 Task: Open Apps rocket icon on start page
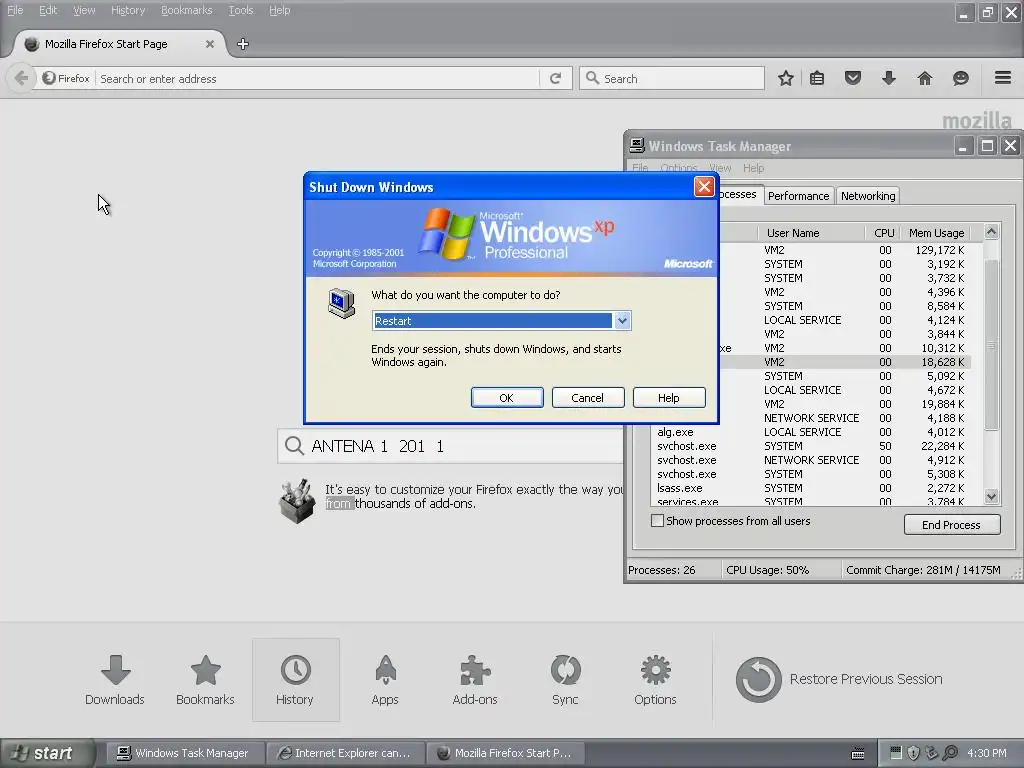pyautogui.click(x=385, y=680)
